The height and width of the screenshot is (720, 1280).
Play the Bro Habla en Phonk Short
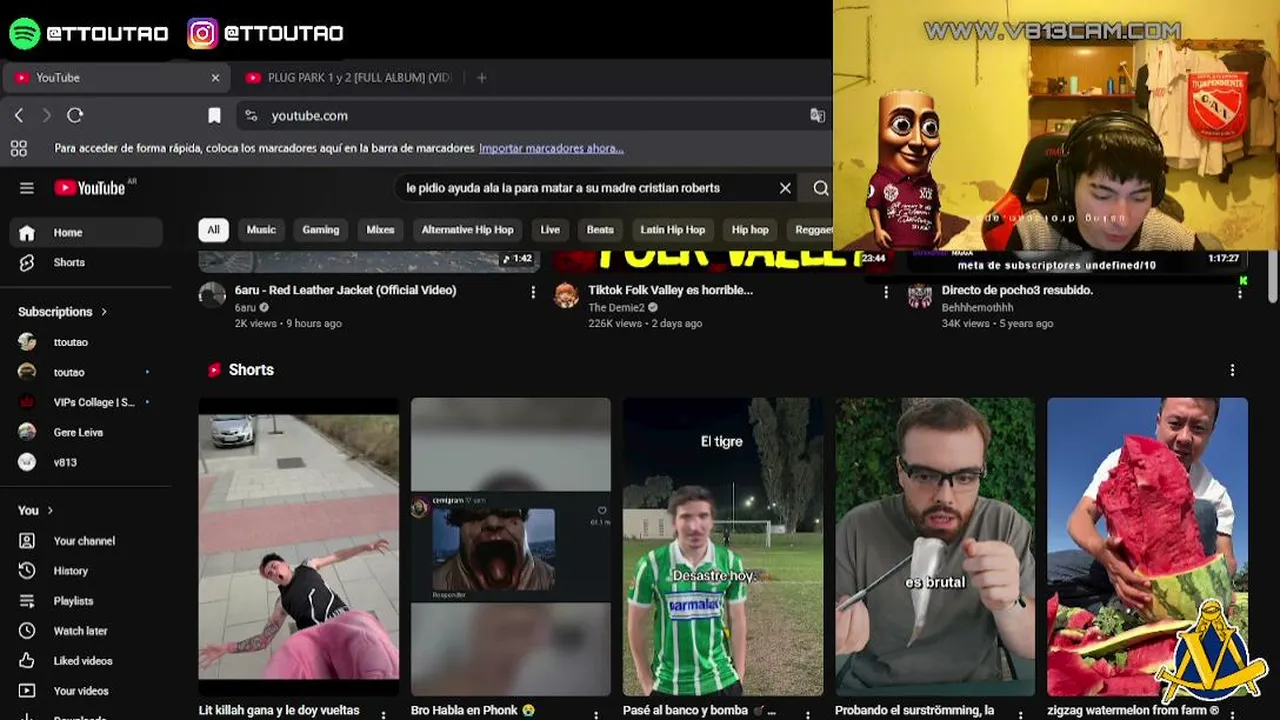pyautogui.click(x=511, y=546)
